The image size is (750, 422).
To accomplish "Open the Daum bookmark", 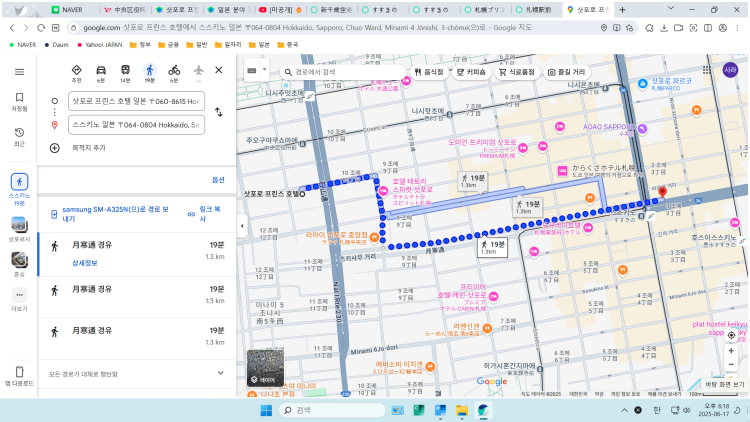I will click(x=56, y=44).
